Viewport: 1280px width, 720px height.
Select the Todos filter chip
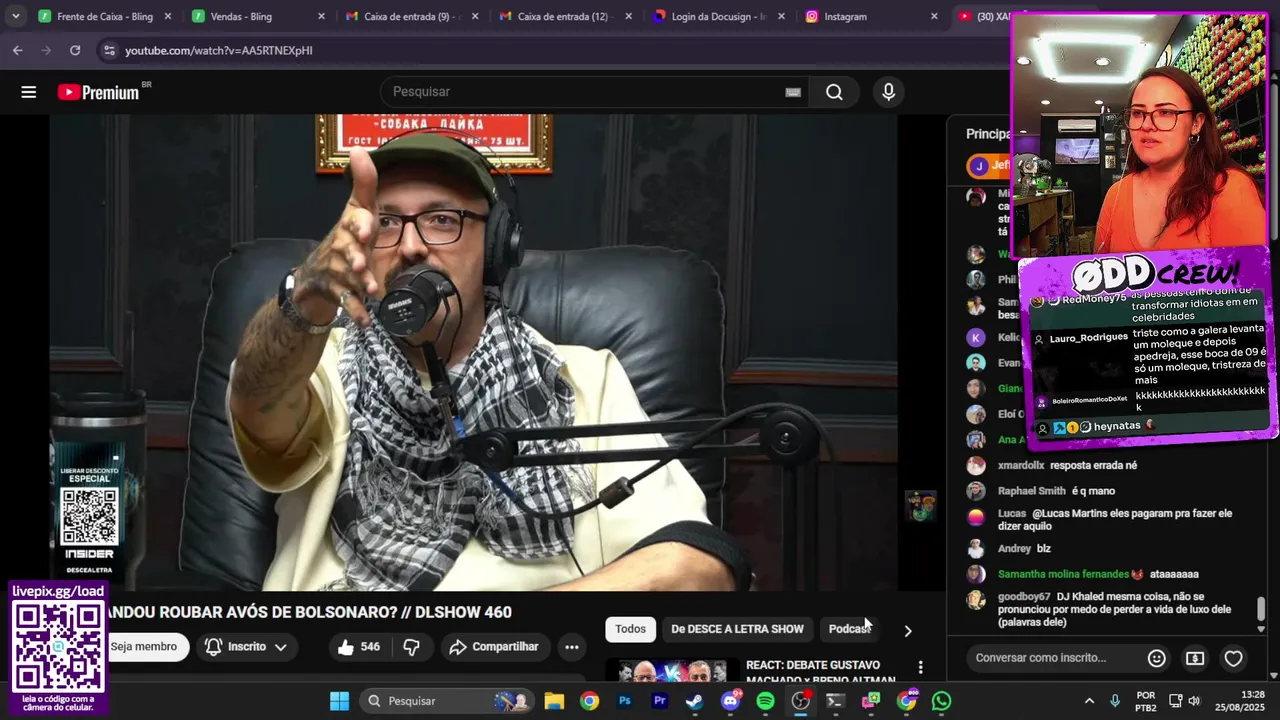pyautogui.click(x=630, y=629)
